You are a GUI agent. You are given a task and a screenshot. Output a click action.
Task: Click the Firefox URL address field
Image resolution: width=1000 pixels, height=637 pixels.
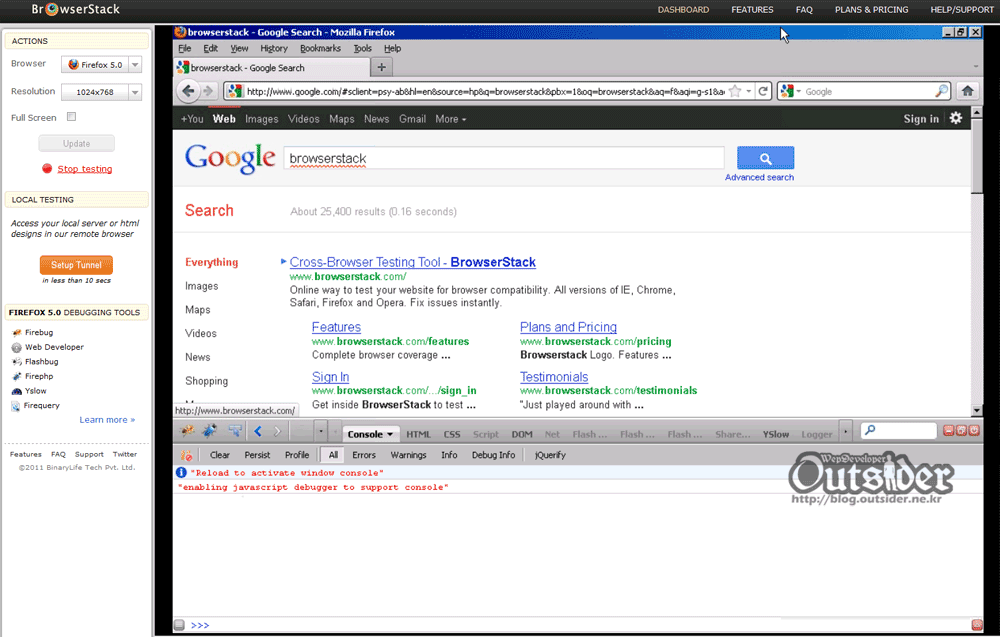[485, 91]
